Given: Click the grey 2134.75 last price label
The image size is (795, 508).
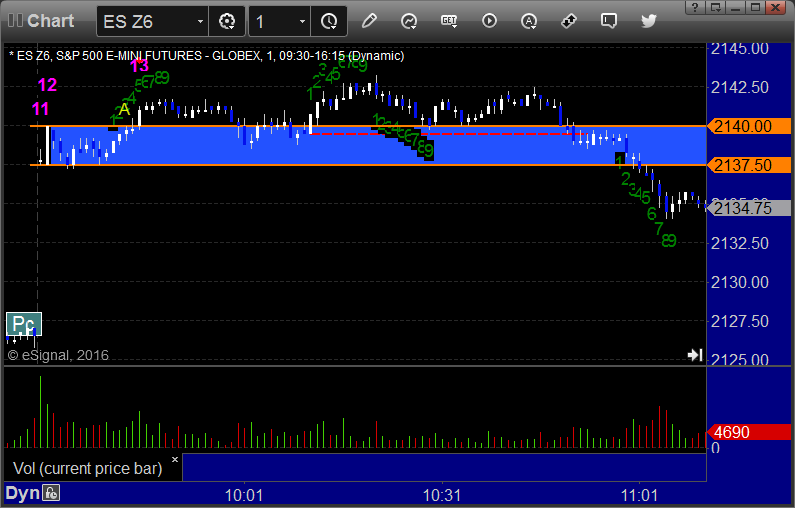Looking at the screenshot, I should point(749,208).
